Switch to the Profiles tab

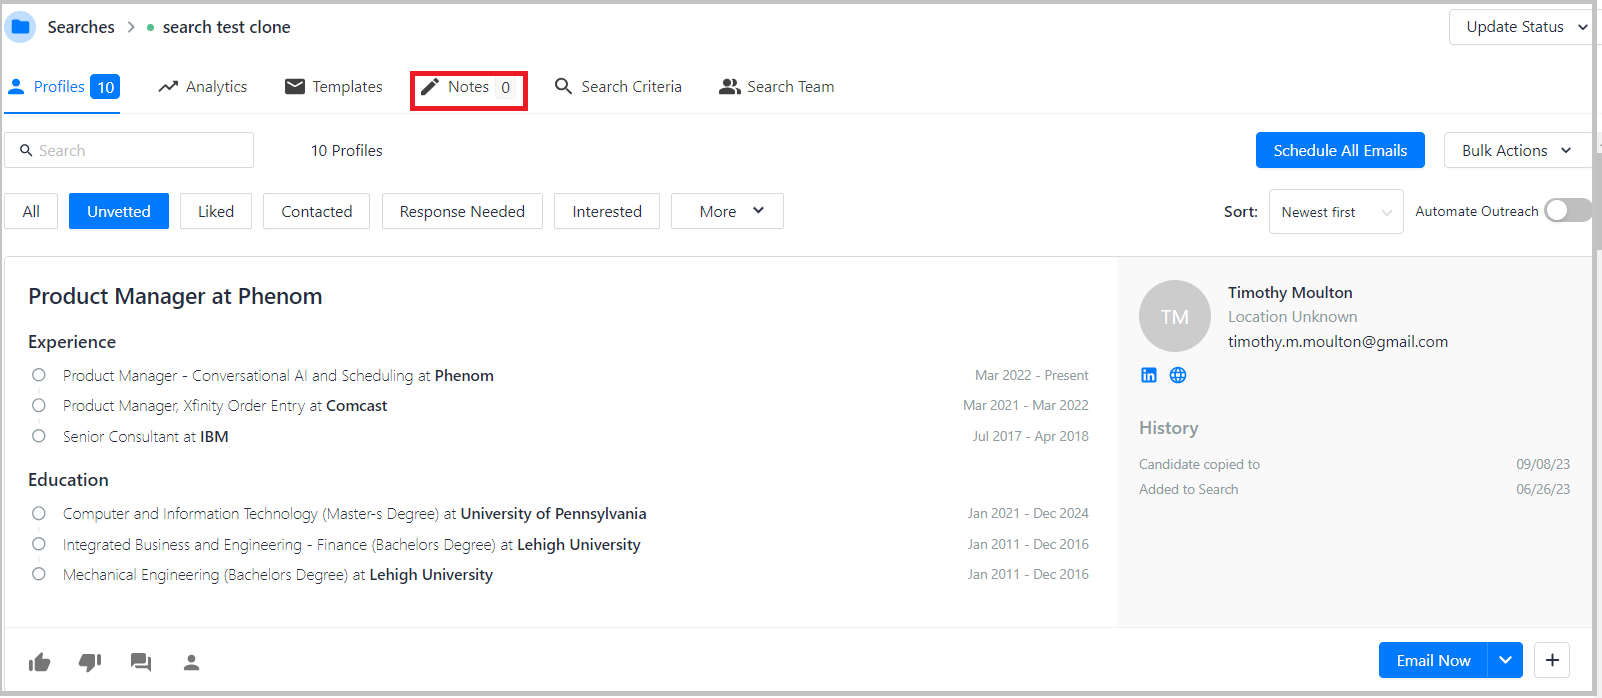click(x=63, y=87)
